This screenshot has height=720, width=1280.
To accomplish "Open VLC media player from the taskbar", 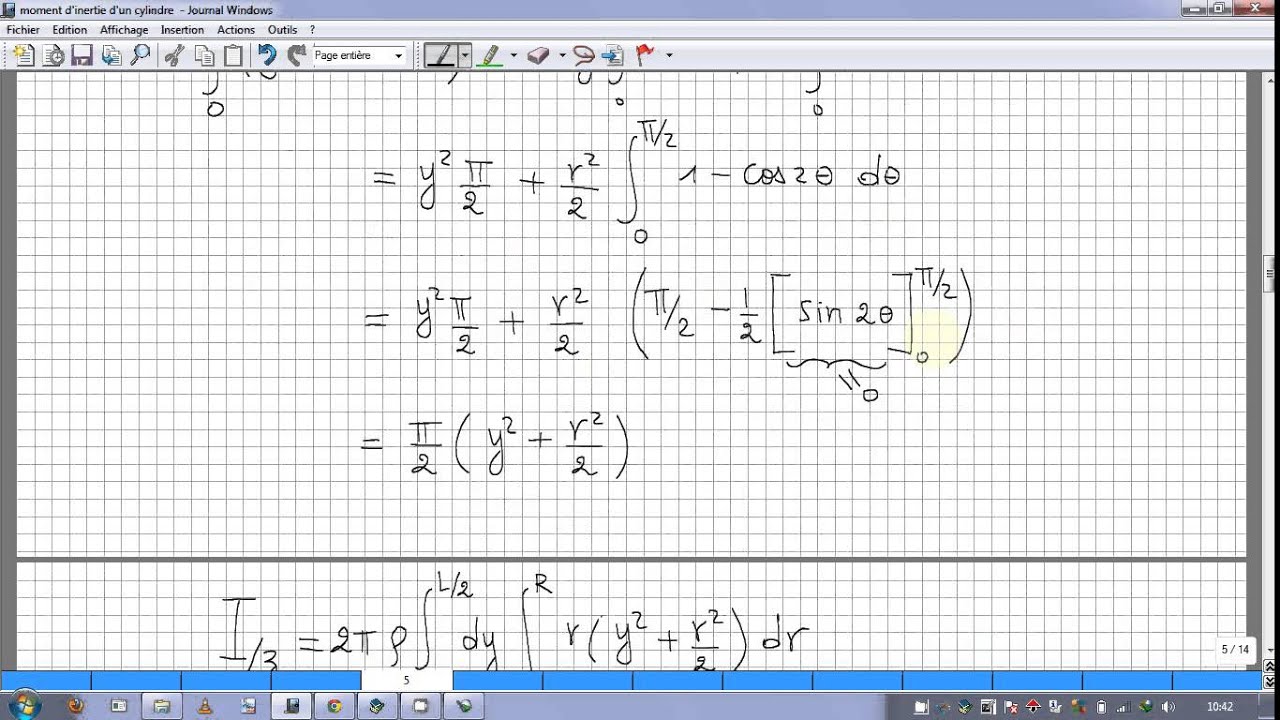I will 205,706.
